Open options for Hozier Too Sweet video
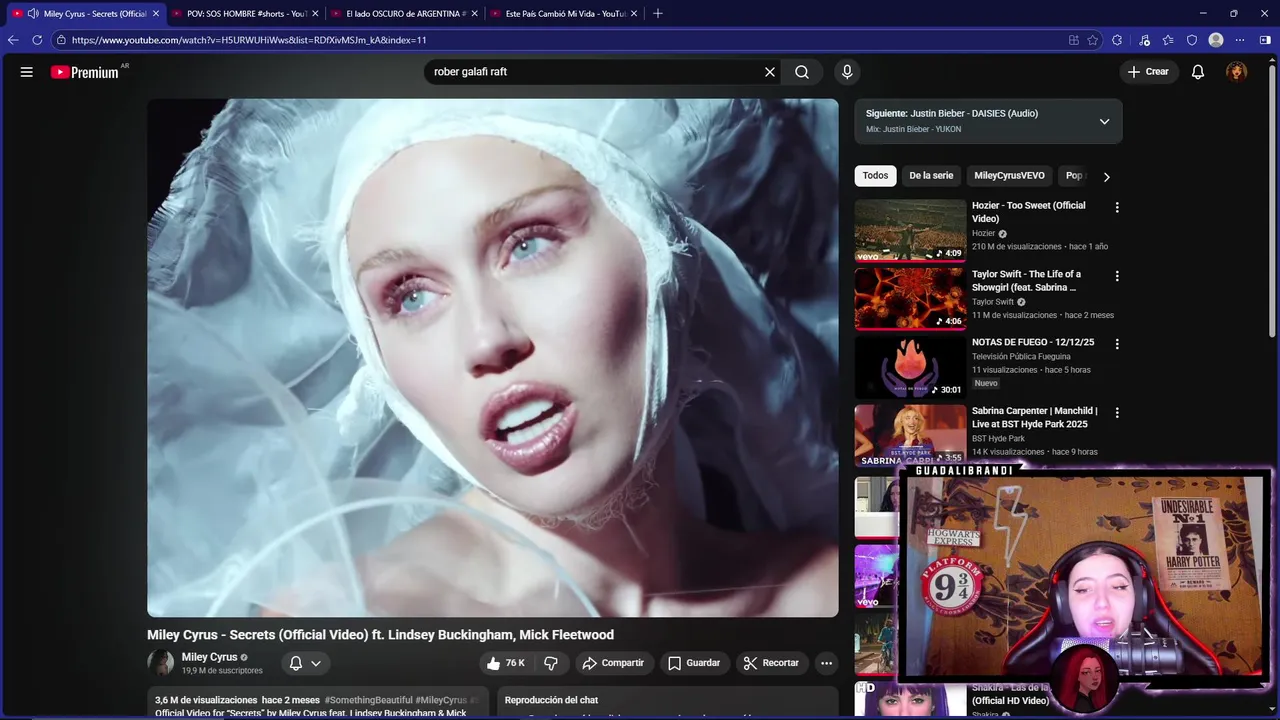The image size is (1280, 720). click(1117, 208)
